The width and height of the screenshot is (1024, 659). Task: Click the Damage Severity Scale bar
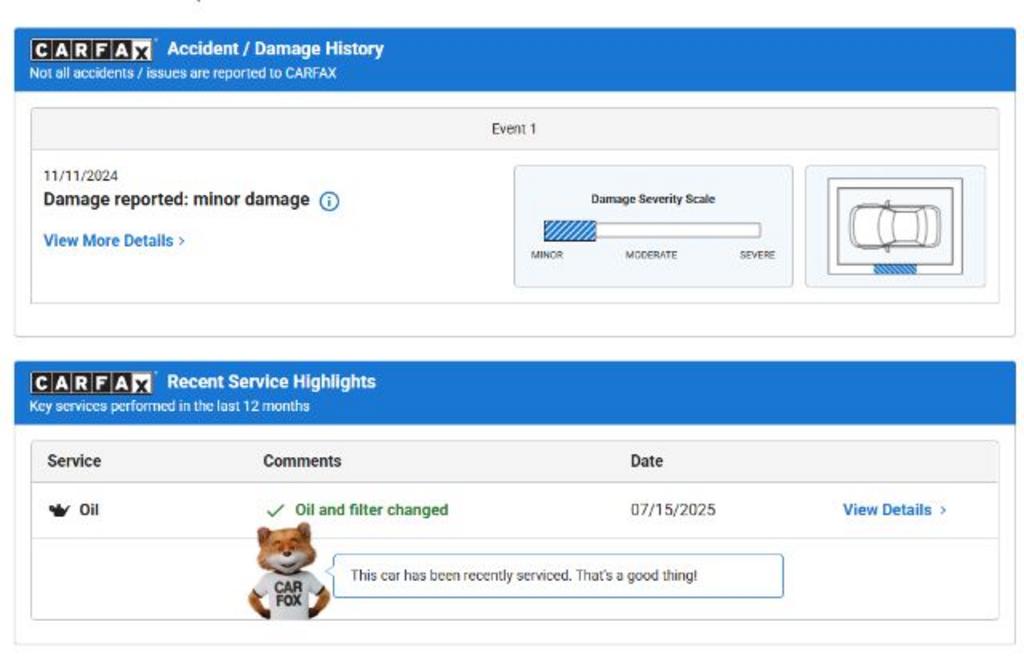point(652,231)
